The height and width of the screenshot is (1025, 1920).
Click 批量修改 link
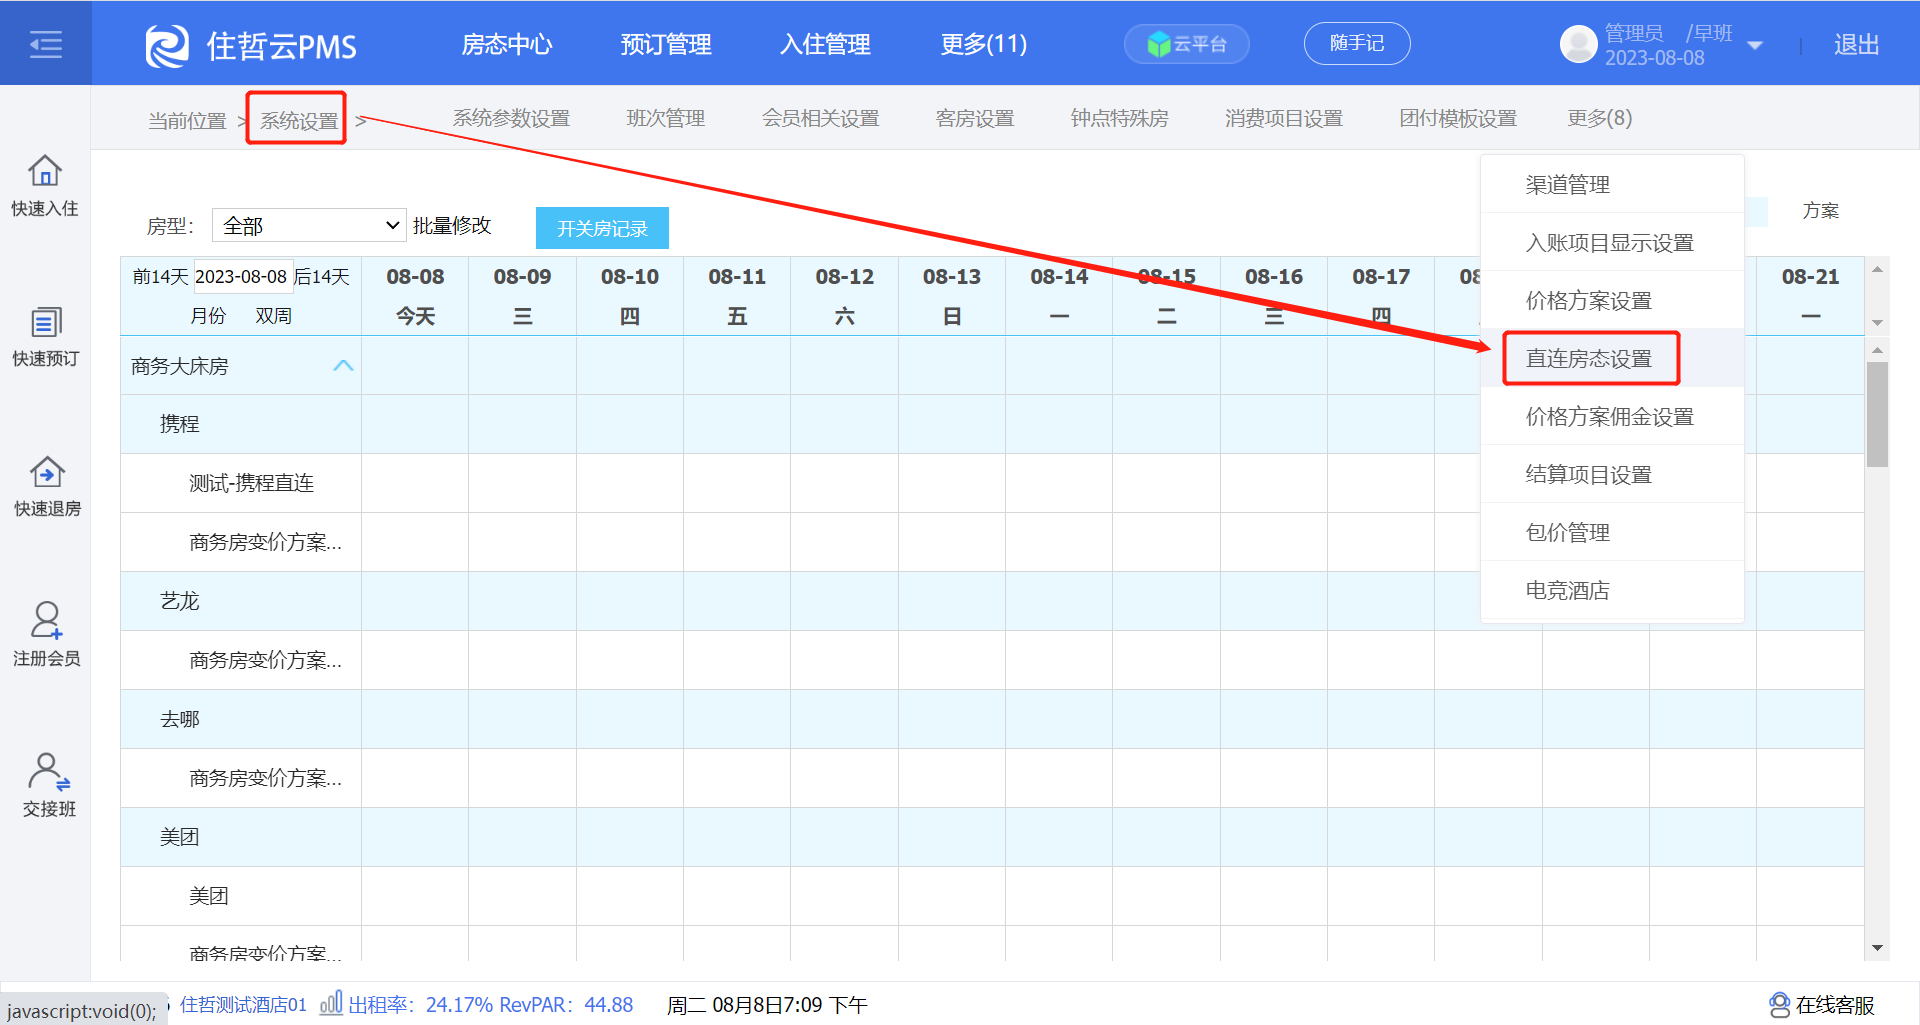tap(452, 225)
